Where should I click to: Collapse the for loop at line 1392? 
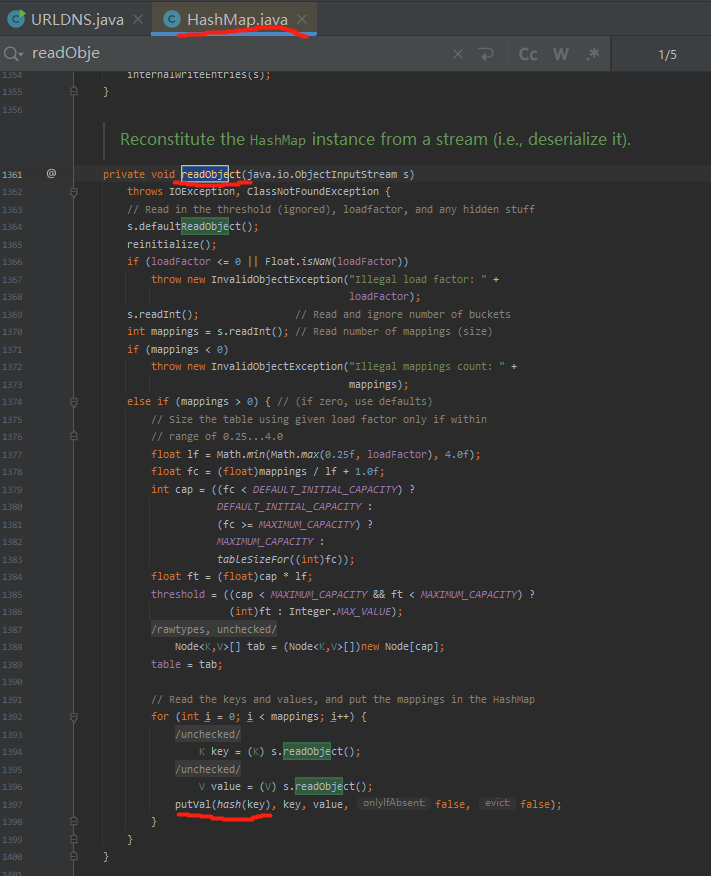(74, 717)
